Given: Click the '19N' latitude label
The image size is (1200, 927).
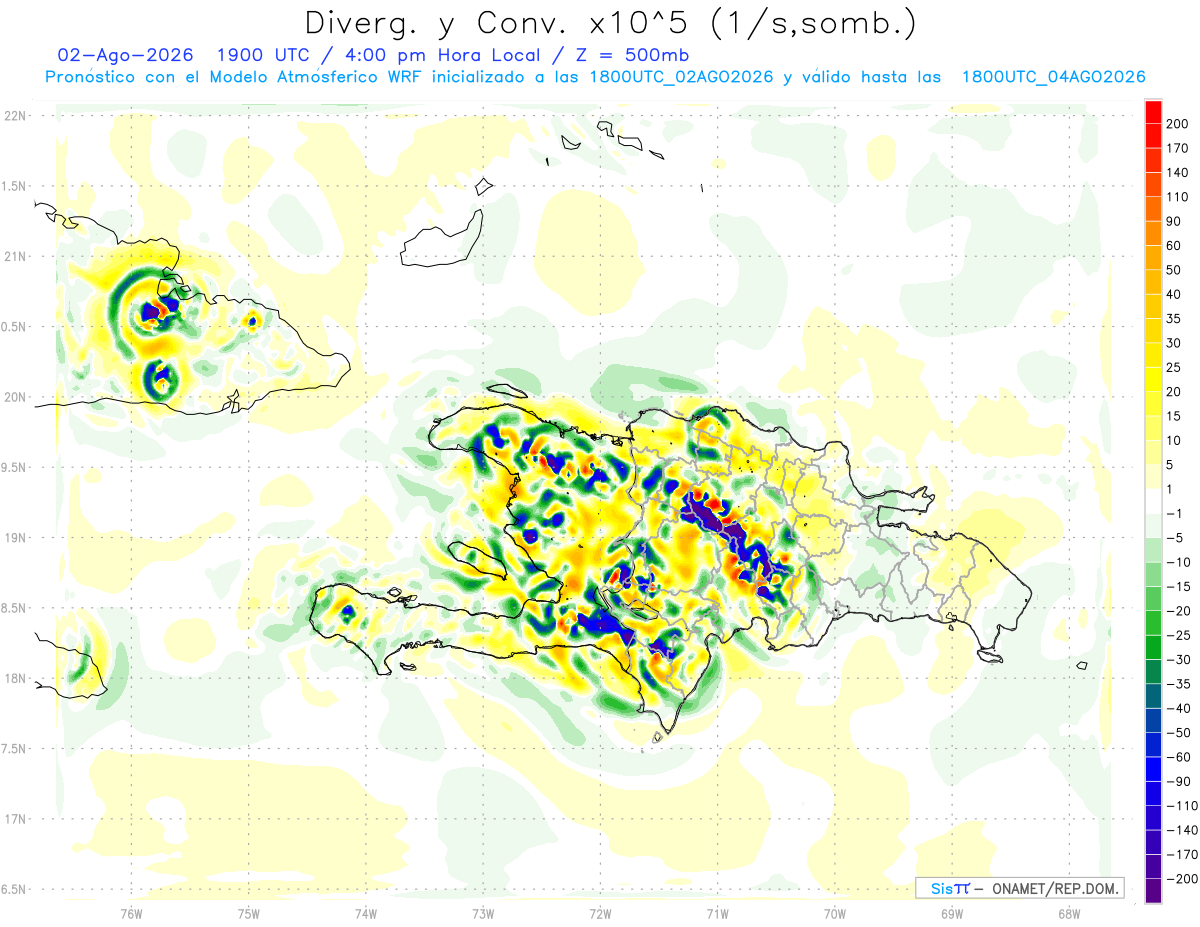Looking at the screenshot, I should [x=15, y=537].
